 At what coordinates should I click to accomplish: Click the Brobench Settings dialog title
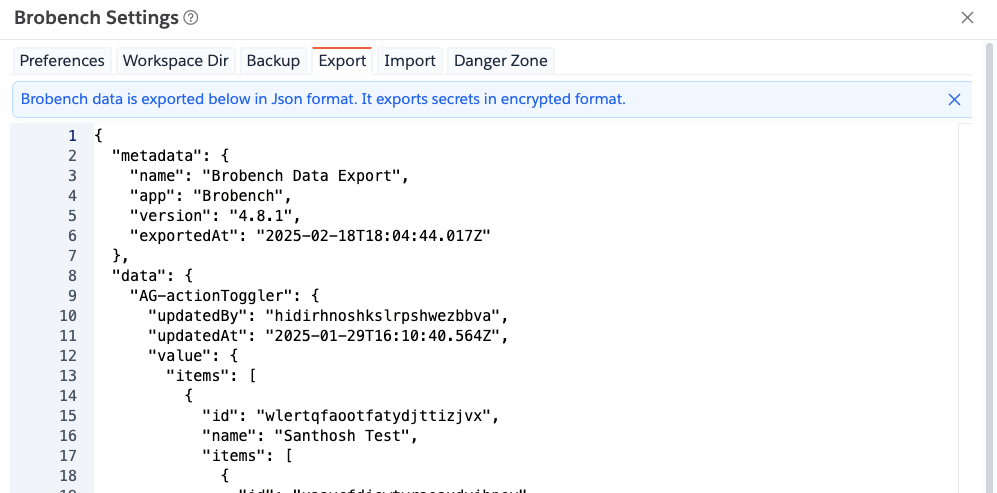click(x=96, y=18)
